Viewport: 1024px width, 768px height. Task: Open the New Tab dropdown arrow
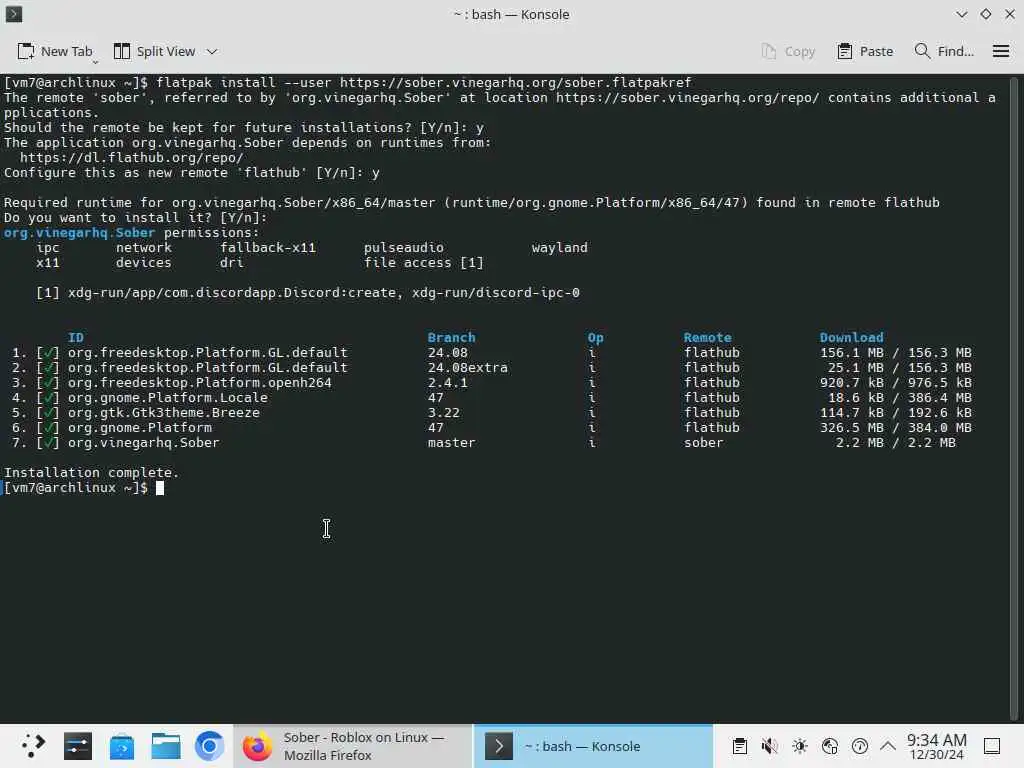tap(95, 62)
